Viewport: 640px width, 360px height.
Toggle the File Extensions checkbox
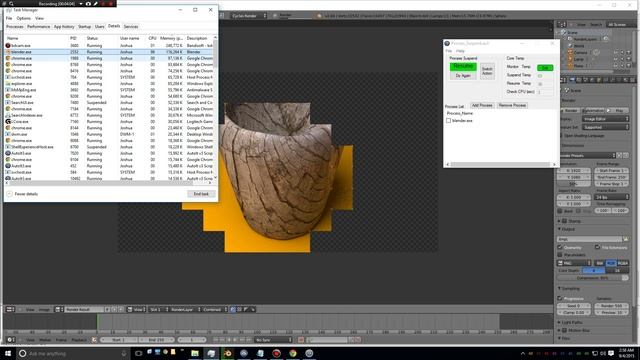pos(598,247)
